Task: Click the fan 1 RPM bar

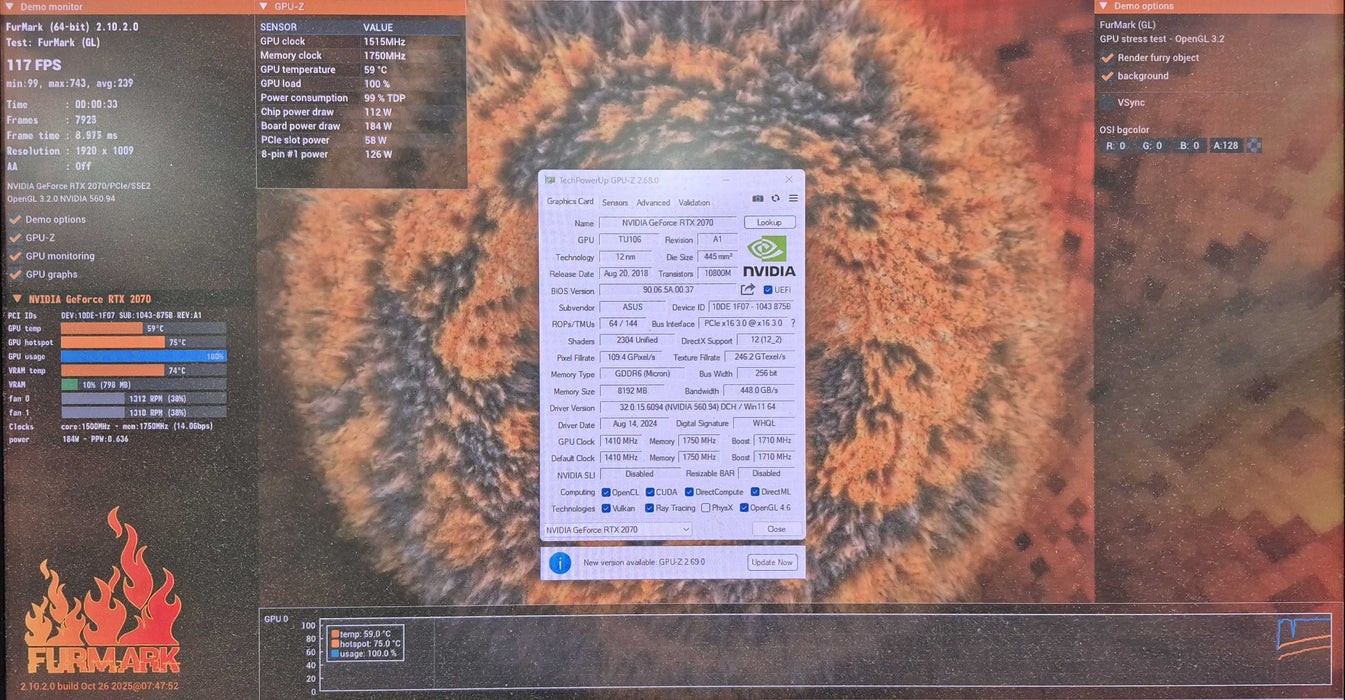Action: tap(144, 412)
